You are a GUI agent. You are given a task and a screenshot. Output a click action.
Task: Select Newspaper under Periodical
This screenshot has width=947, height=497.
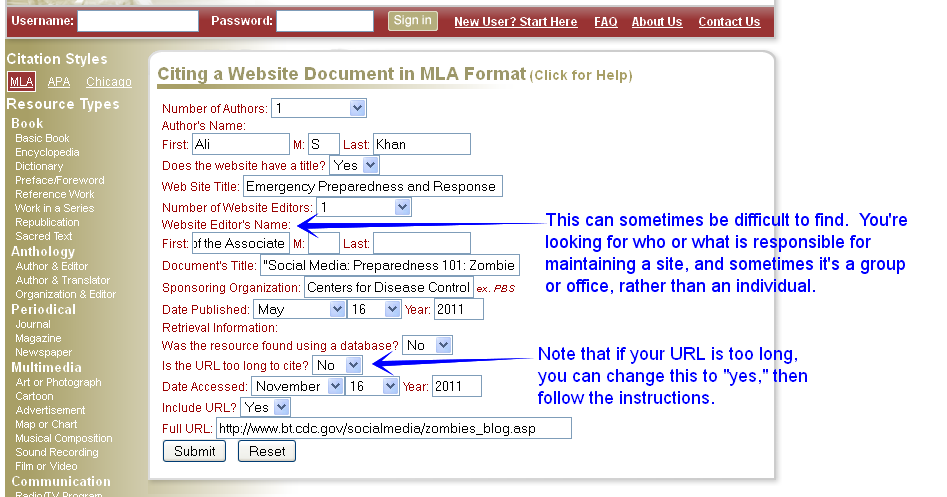(x=43, y=352)
